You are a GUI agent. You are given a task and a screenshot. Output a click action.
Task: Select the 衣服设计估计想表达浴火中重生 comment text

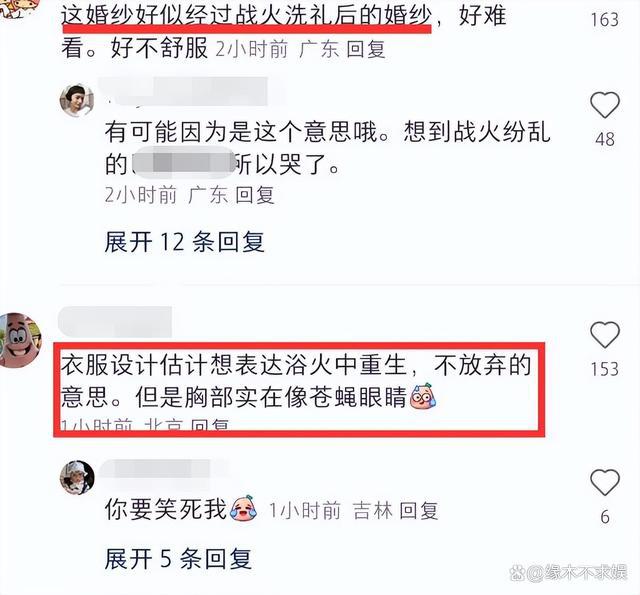[296, 381]
